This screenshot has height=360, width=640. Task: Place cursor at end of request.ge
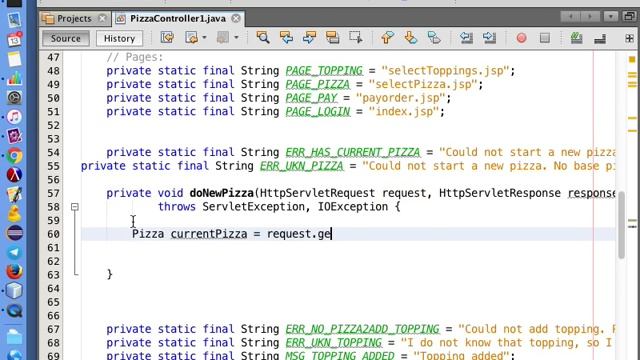pos(331,234)
